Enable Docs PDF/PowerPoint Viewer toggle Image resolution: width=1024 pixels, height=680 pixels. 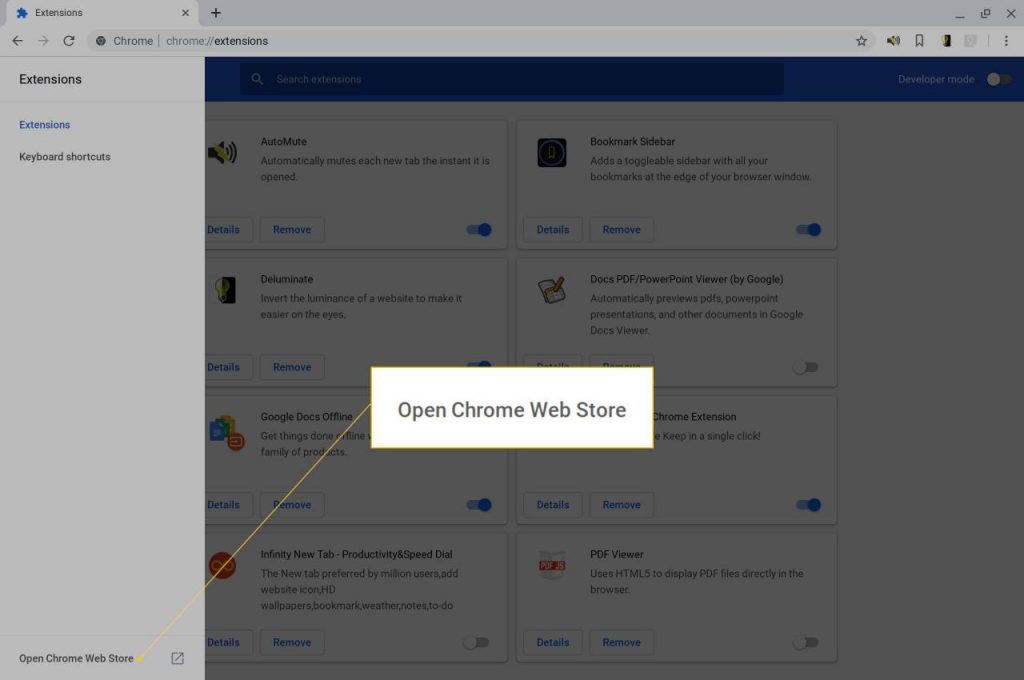(x=805, y=367)
